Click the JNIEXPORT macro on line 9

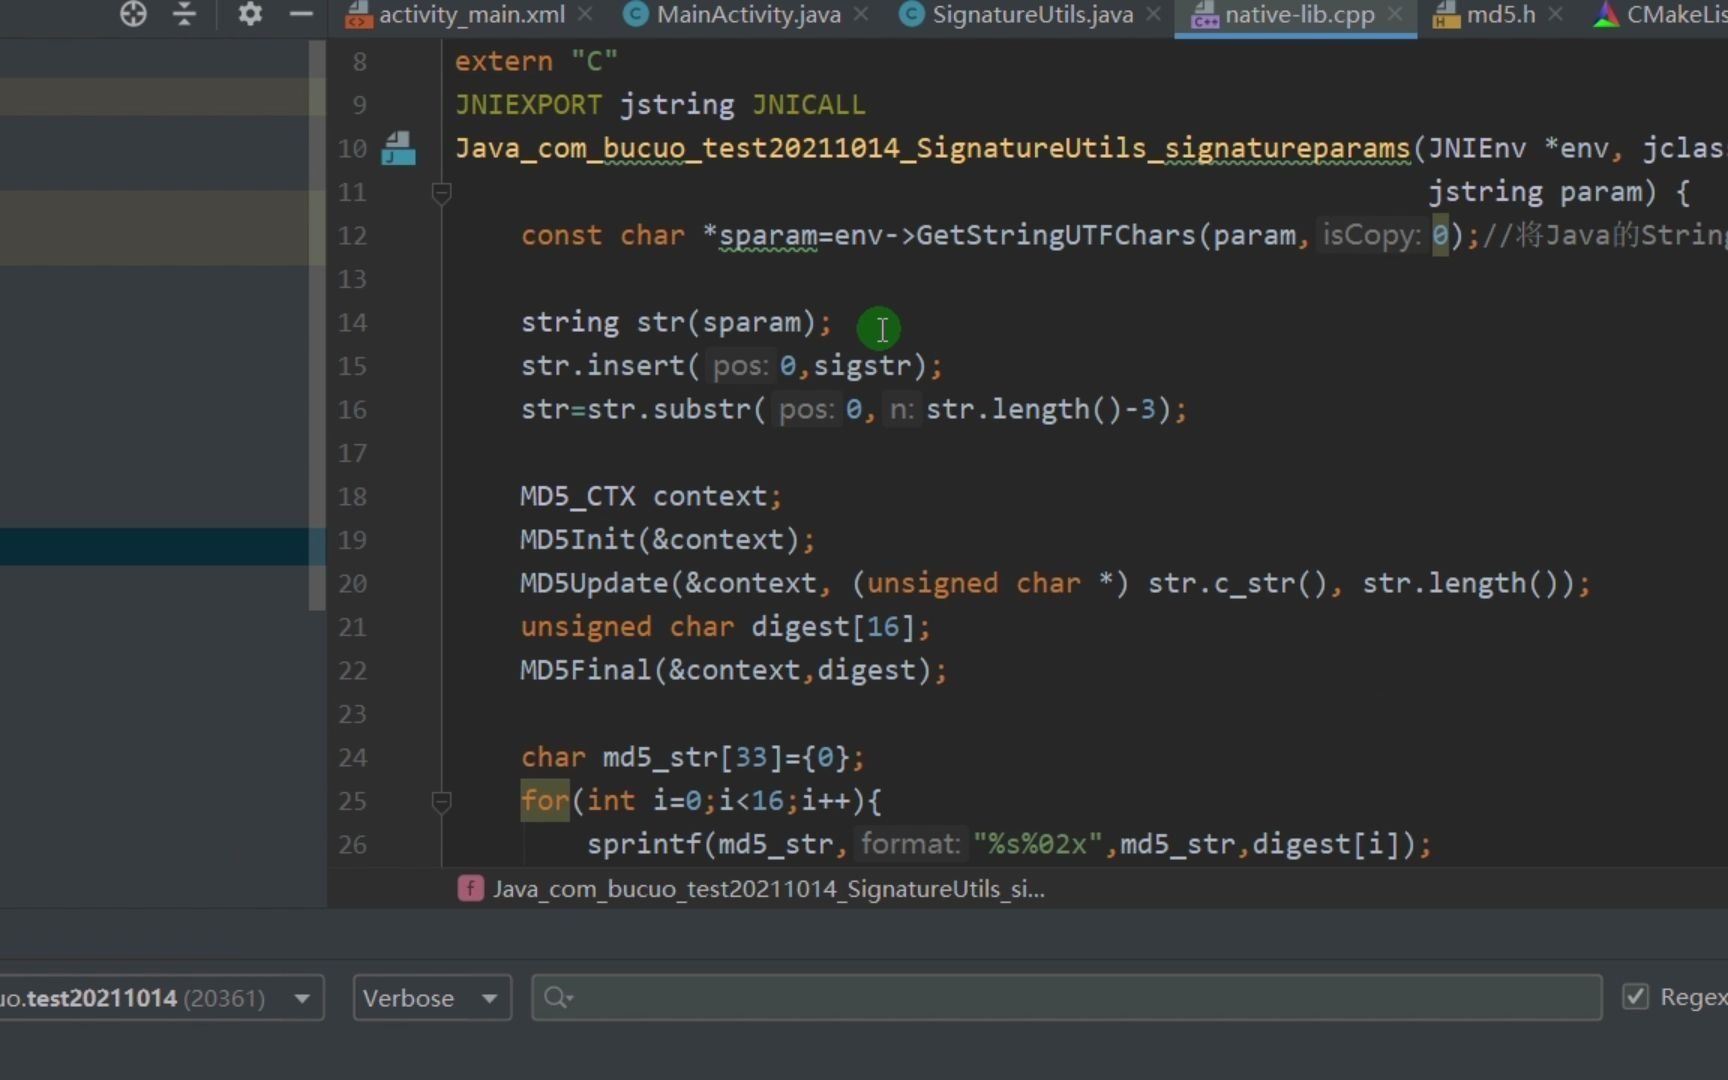pos(528,105)
